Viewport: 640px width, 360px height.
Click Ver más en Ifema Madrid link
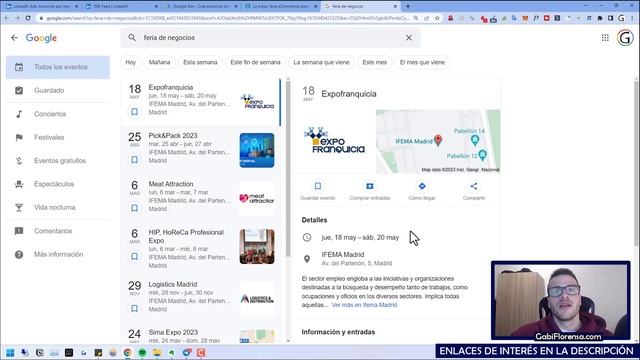pyautogui.click(x=364, y=305)
